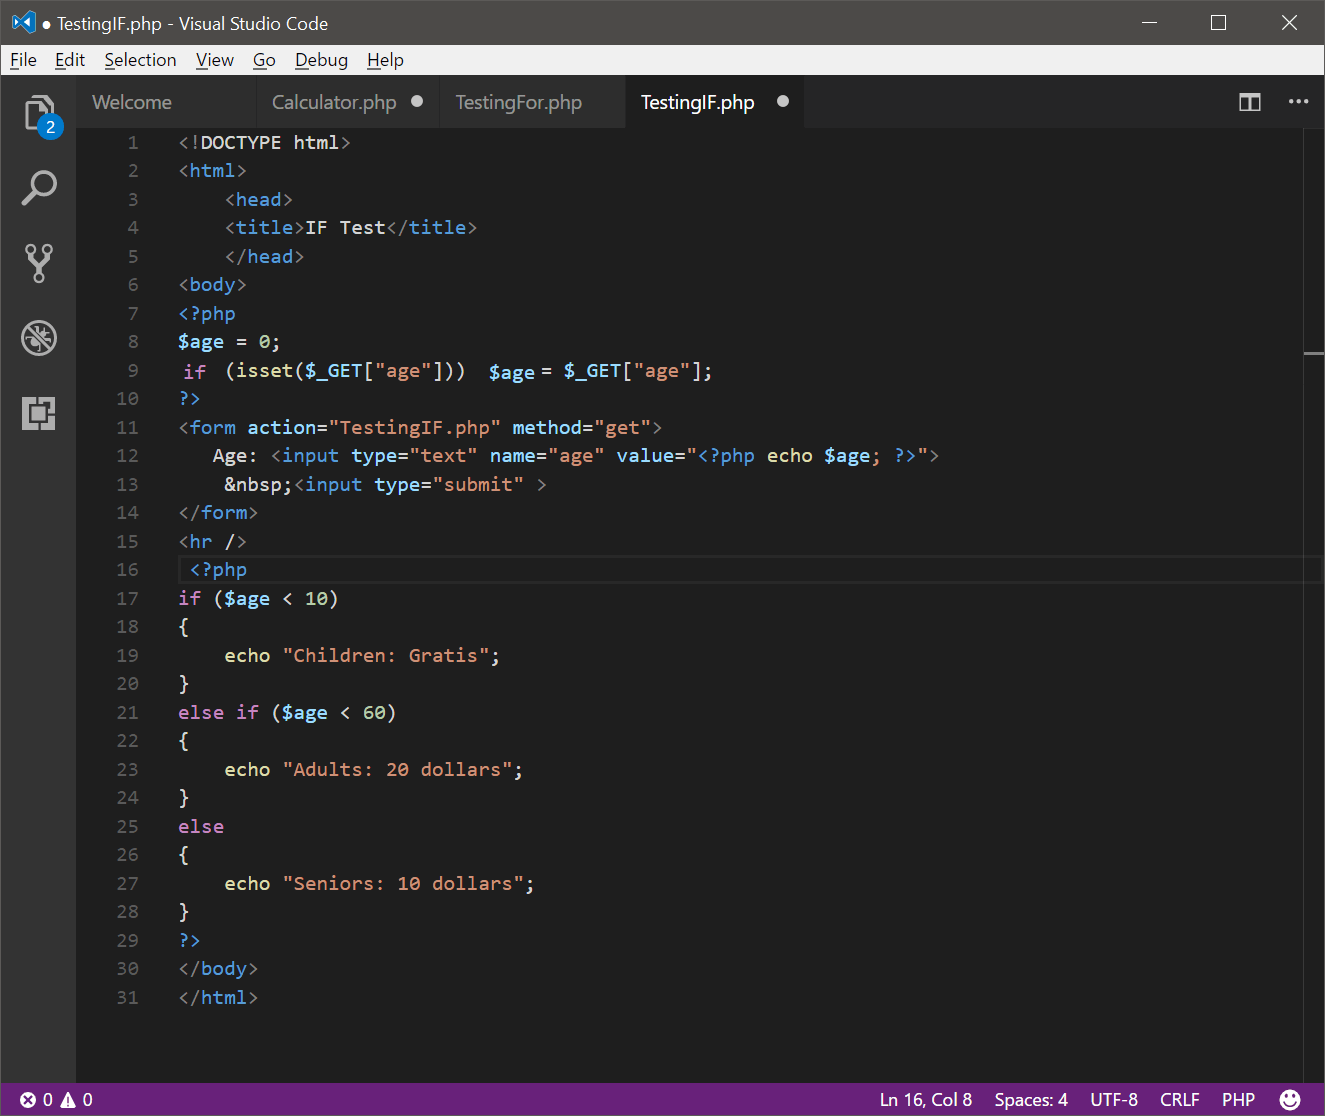Change indentation via Spaces: 4
This screenshot has height=1116, width=1325.
[x=1031, y=1099]
